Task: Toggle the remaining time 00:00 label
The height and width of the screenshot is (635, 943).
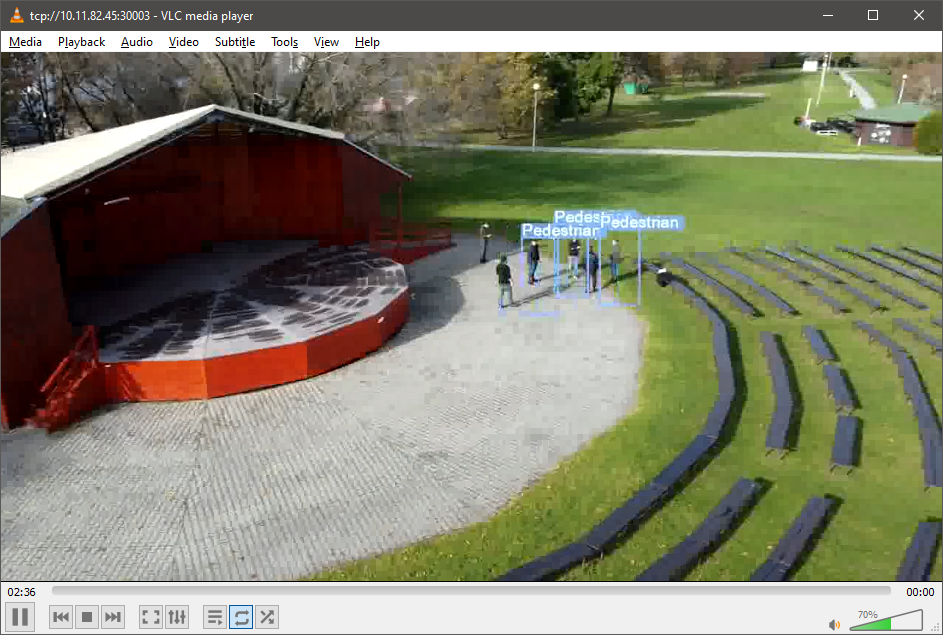Action: (x=920, y=592)
